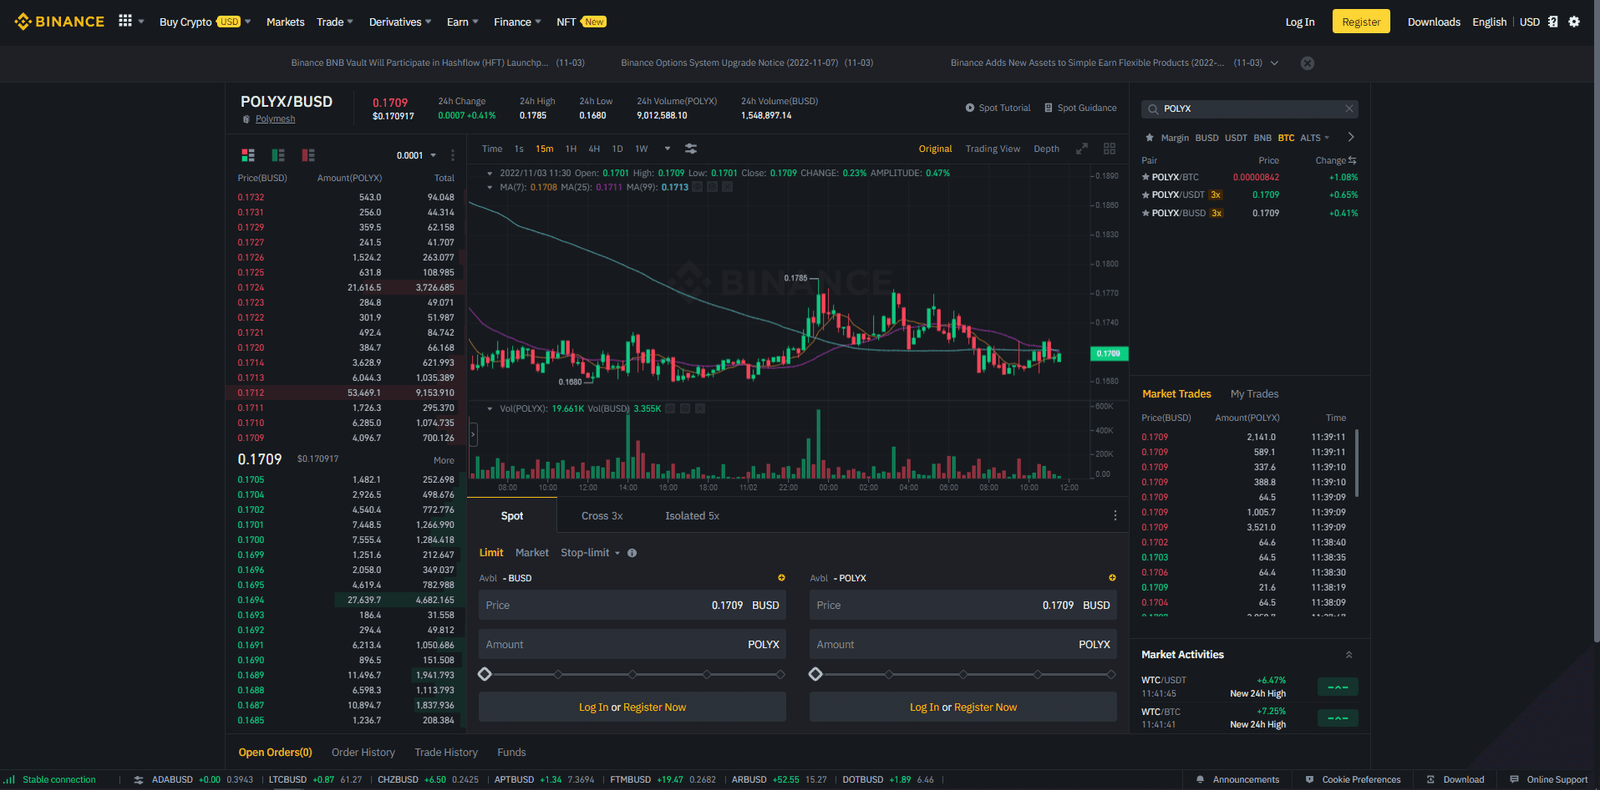
Task: Open the settings gear icon
Action: tap(1574, 21)
